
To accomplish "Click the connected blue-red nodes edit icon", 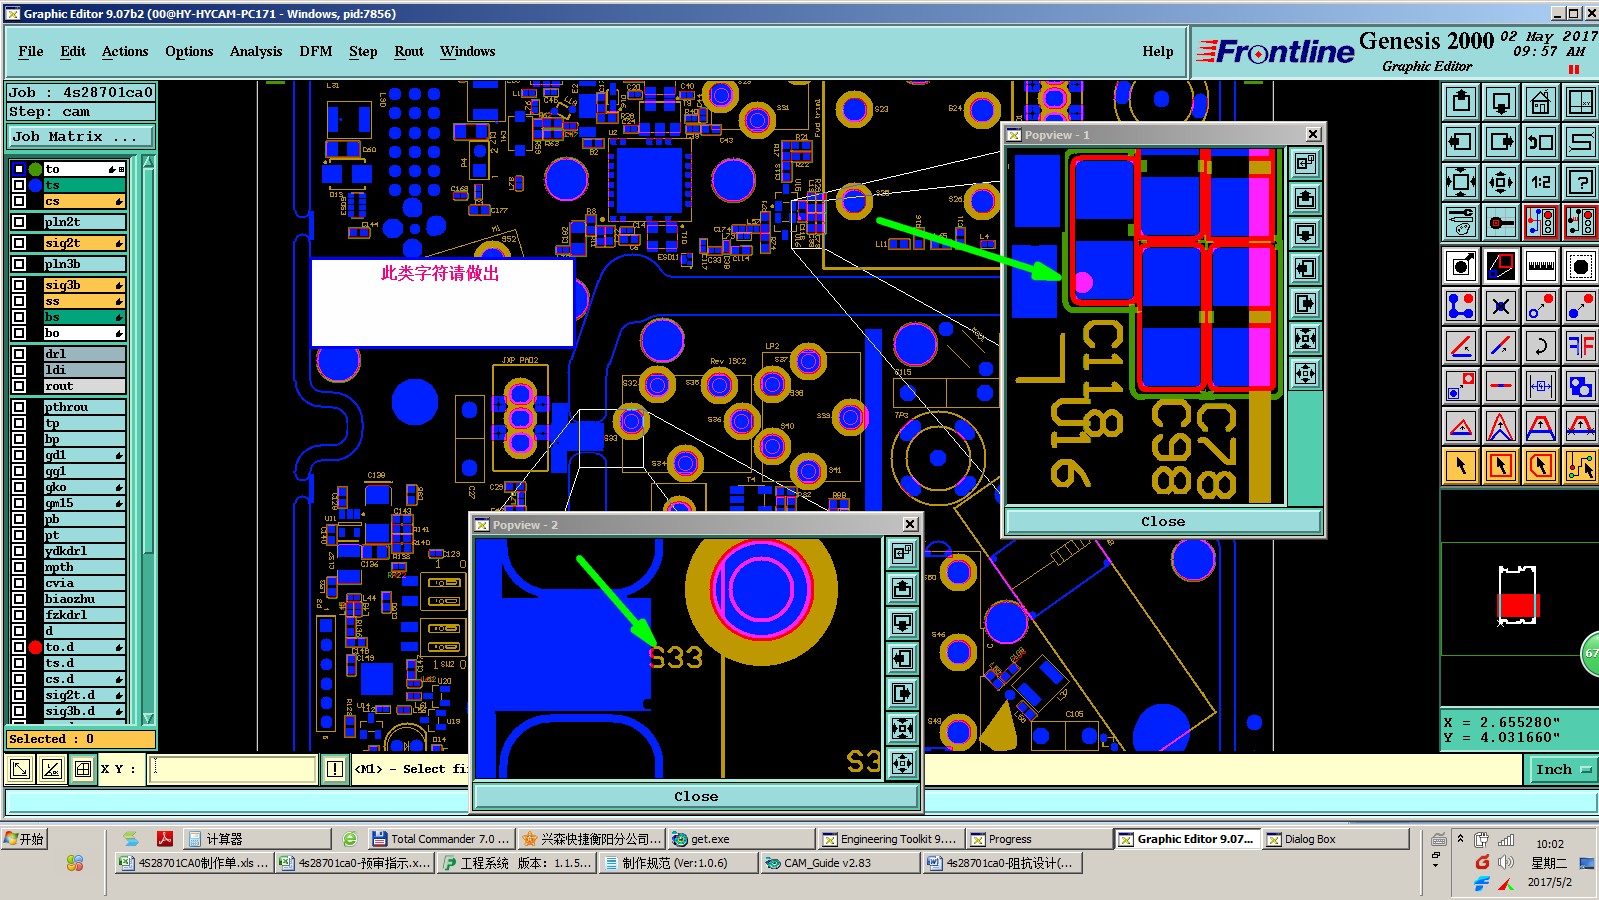I will click(x=1461, y=306).
